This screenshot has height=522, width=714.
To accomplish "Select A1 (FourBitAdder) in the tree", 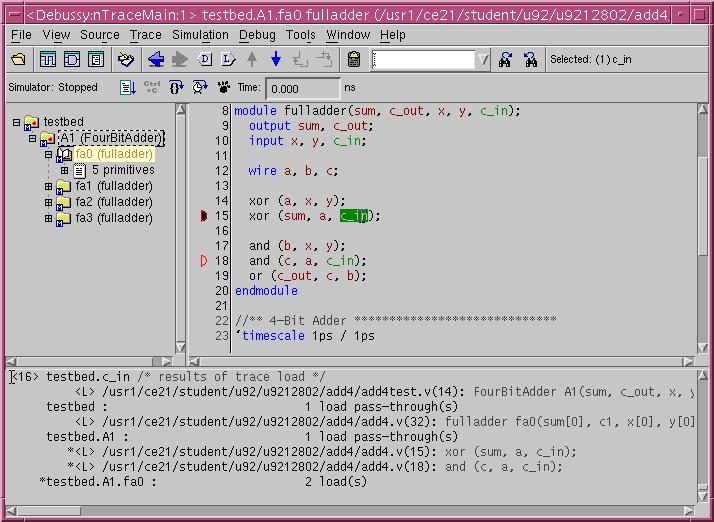I will pyautogui.click(x=110, y=138).
